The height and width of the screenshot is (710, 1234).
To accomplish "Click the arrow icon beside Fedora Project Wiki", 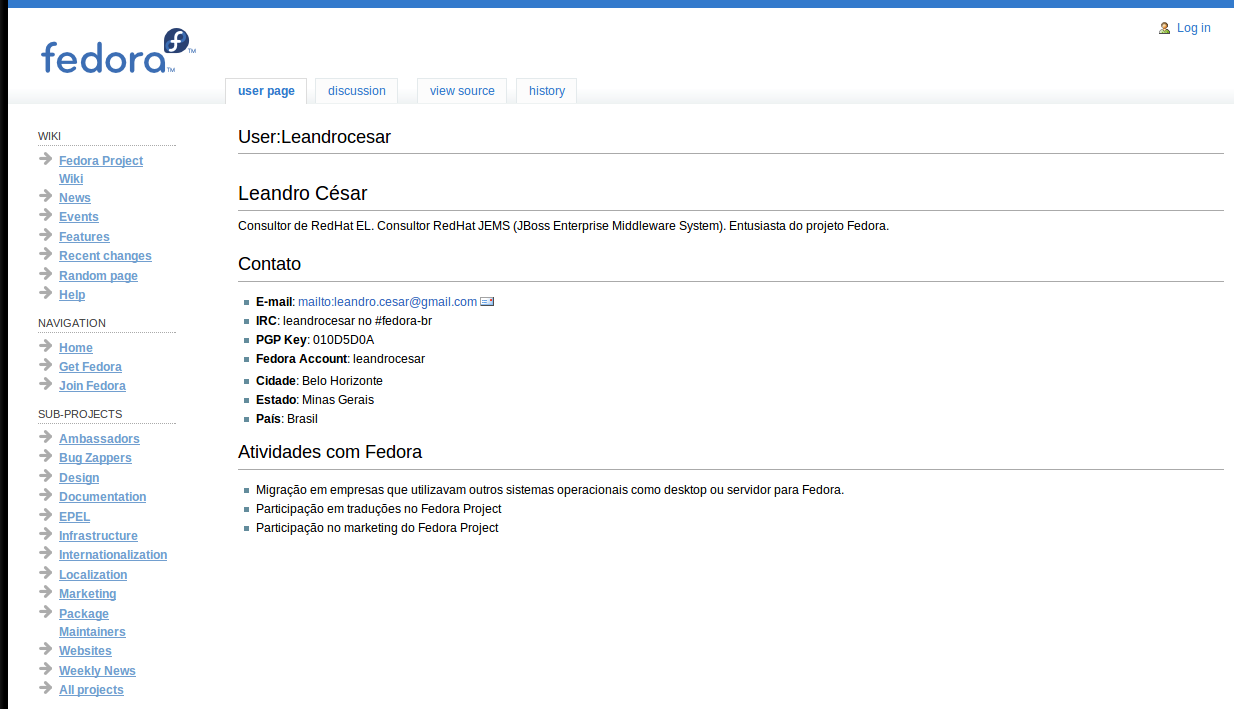I will (x=46, y=159).
